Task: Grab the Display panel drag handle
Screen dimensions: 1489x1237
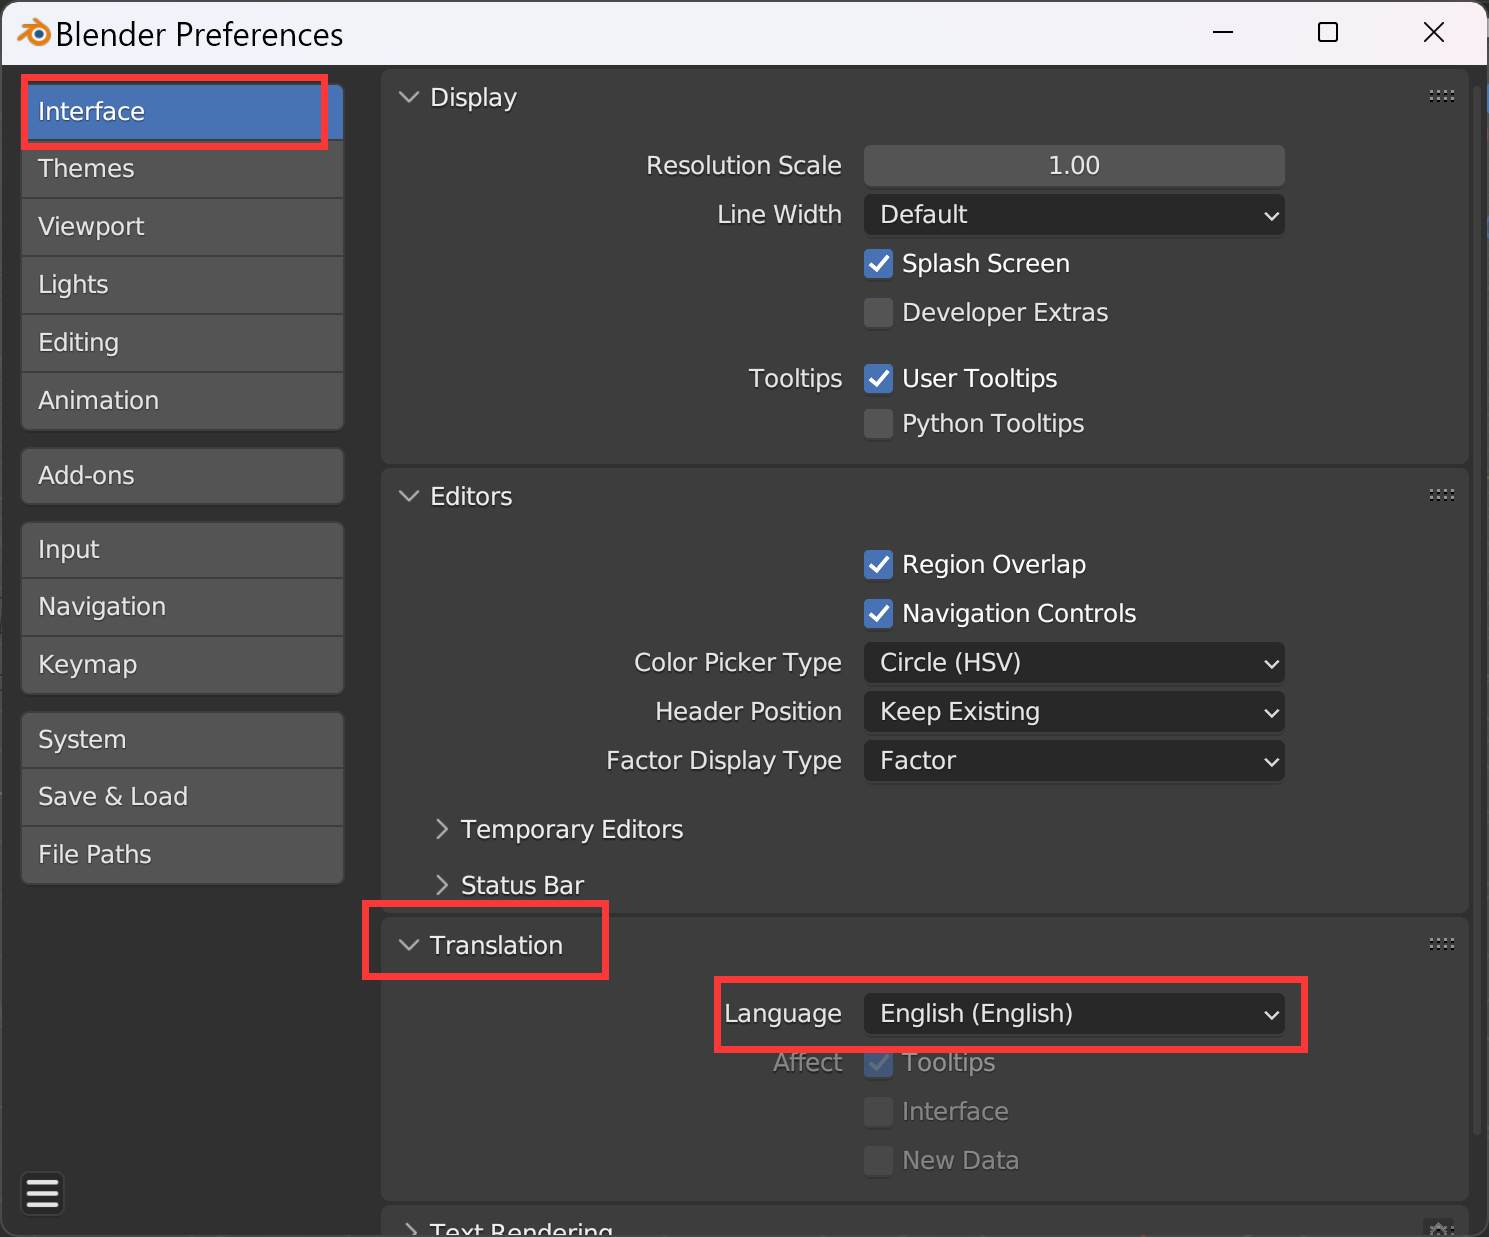Action: (x=1441, y=96)
